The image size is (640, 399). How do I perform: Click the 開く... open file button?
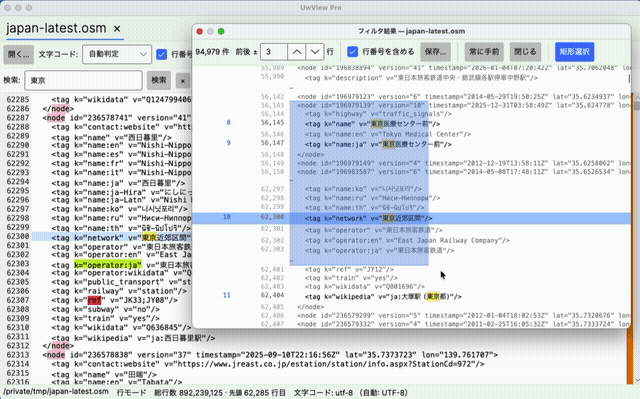[x=19, y=54]
